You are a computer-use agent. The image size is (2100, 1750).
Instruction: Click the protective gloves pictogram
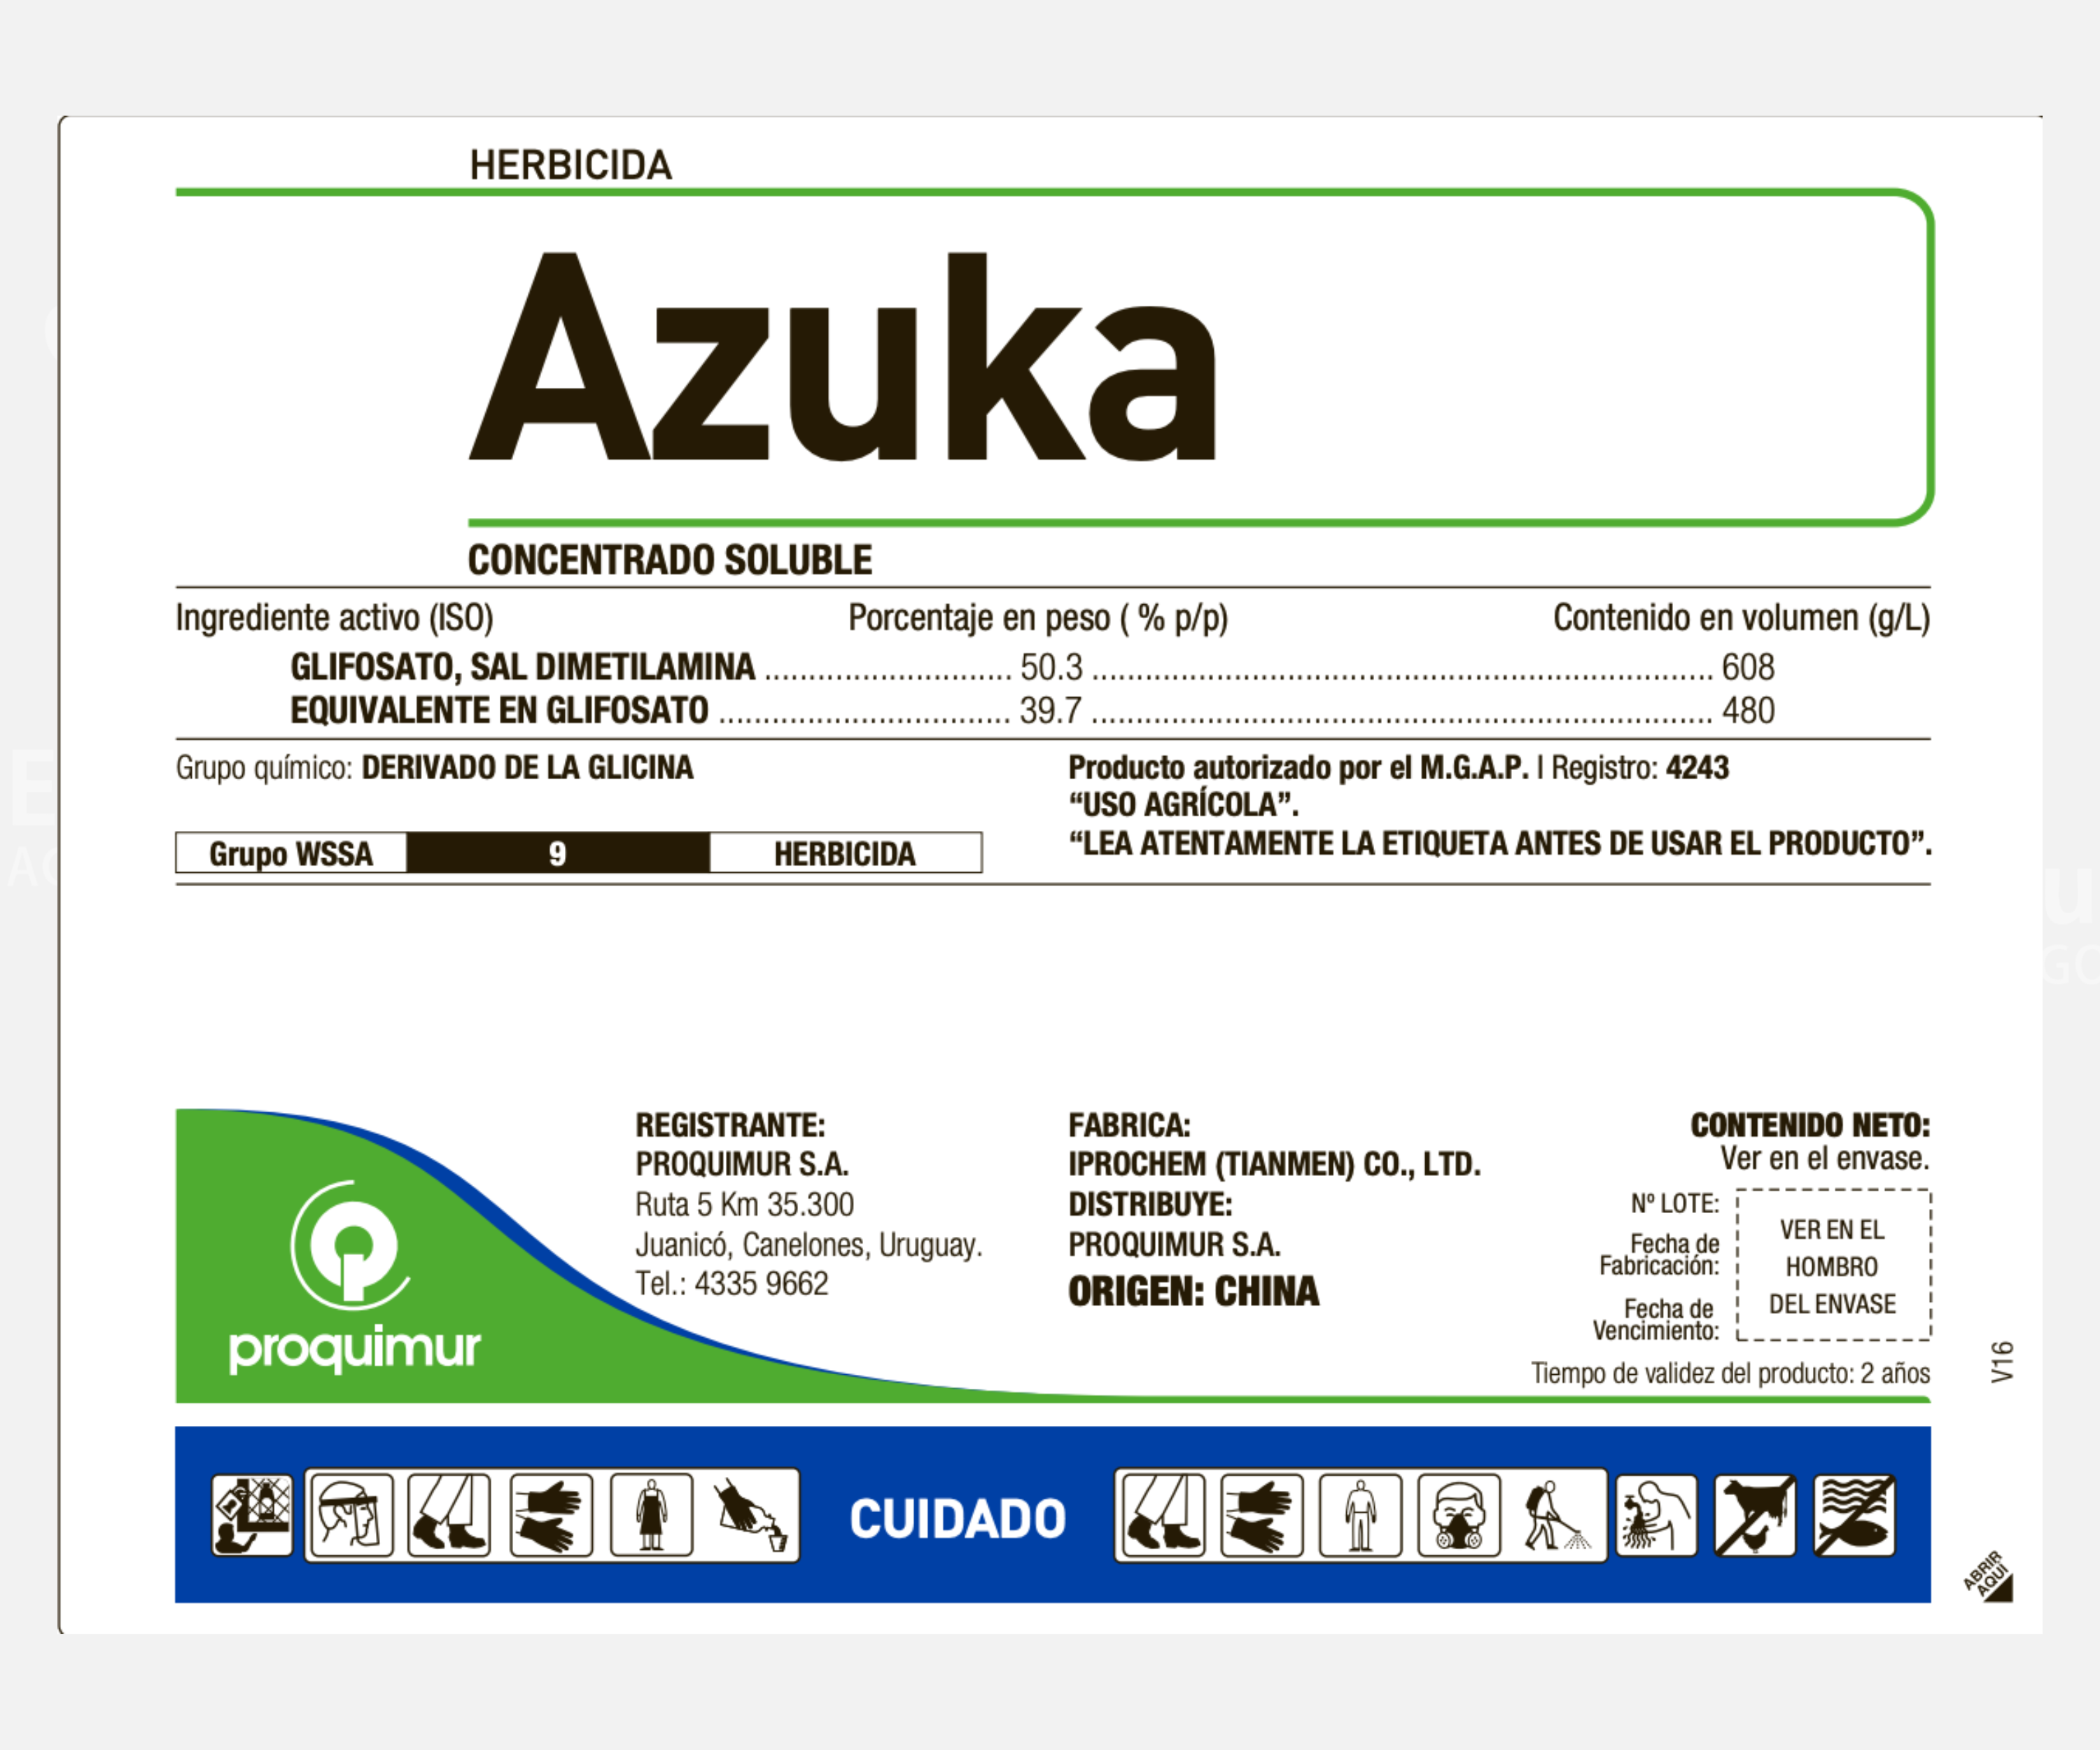(550, 1516)
